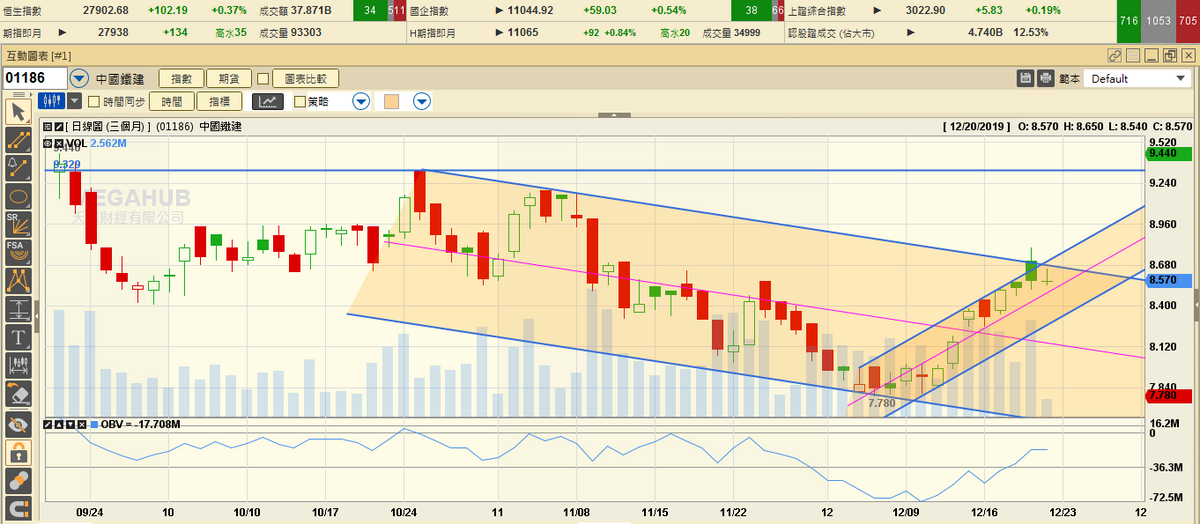The image size is (1200, 524).
Task: Click the 12/16 date axis label
Action: [984, 511]
